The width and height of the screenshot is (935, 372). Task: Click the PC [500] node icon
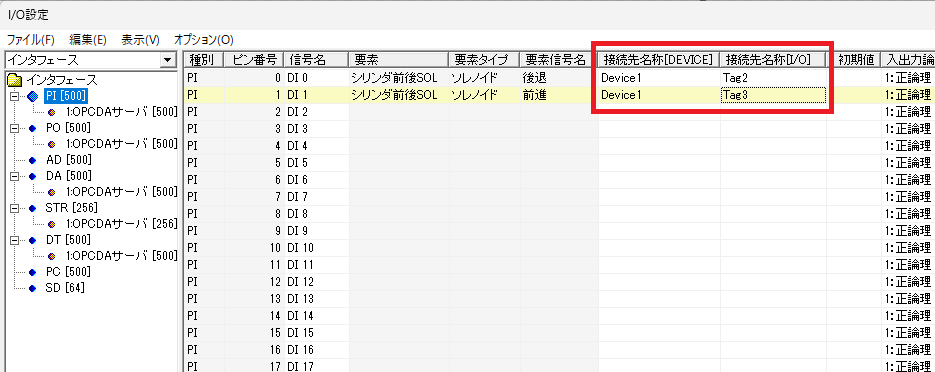point(33,272)
